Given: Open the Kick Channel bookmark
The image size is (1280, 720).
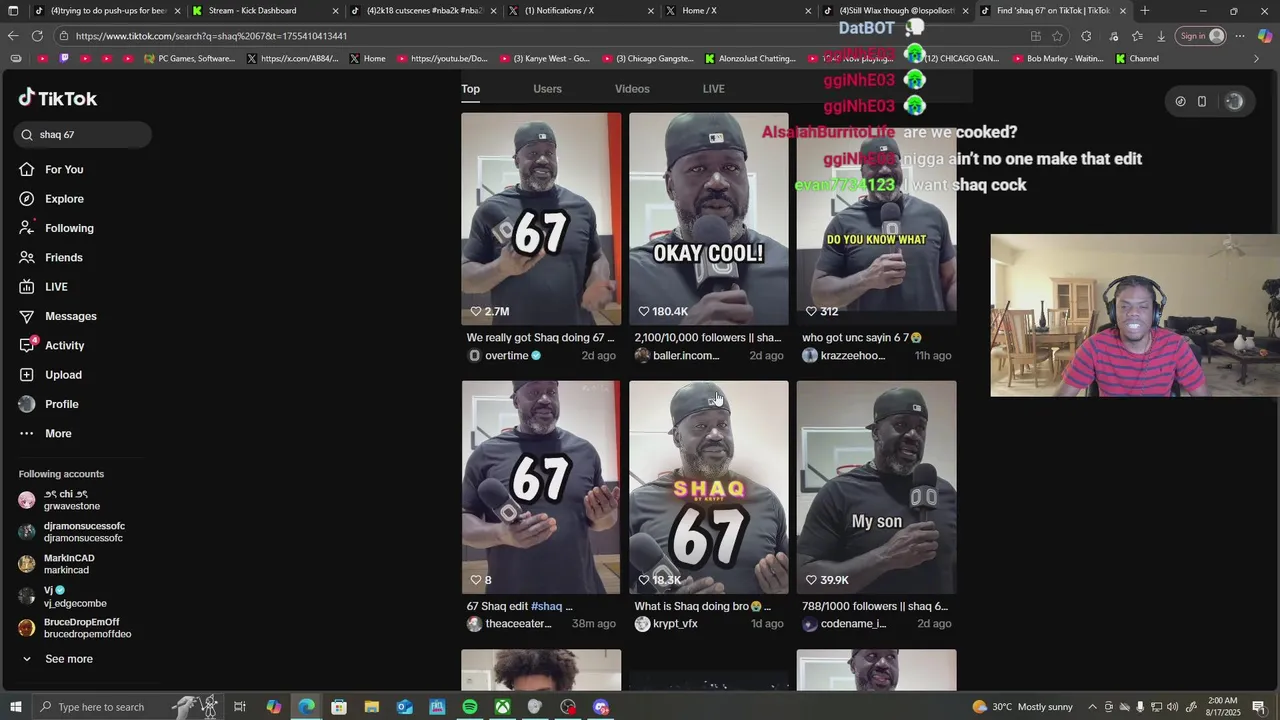Looking at the screenshot, I should tap(1136, 59).
